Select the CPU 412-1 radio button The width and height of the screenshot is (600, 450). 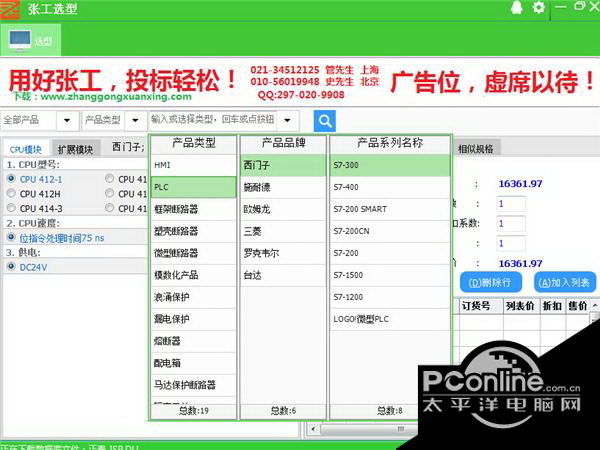(x=11, y=179)
